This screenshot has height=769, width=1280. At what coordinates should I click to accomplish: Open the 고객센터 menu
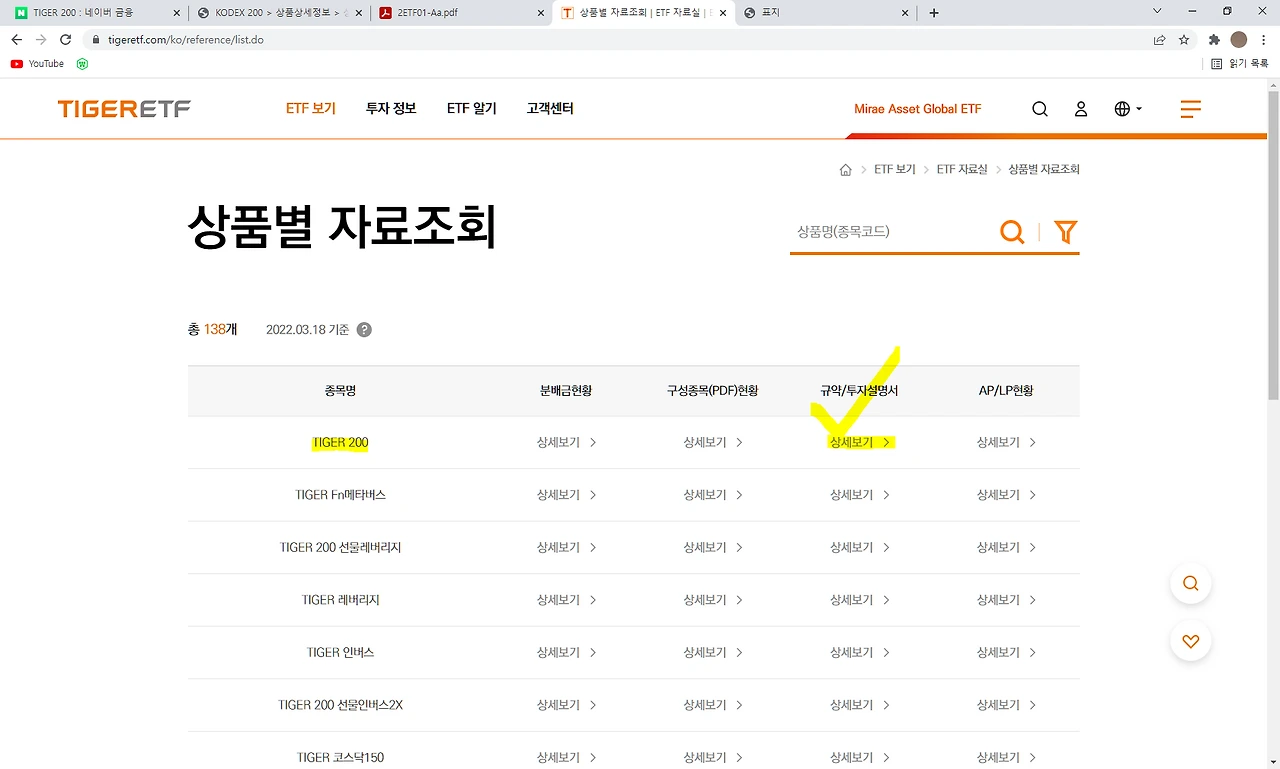(550, 109)
